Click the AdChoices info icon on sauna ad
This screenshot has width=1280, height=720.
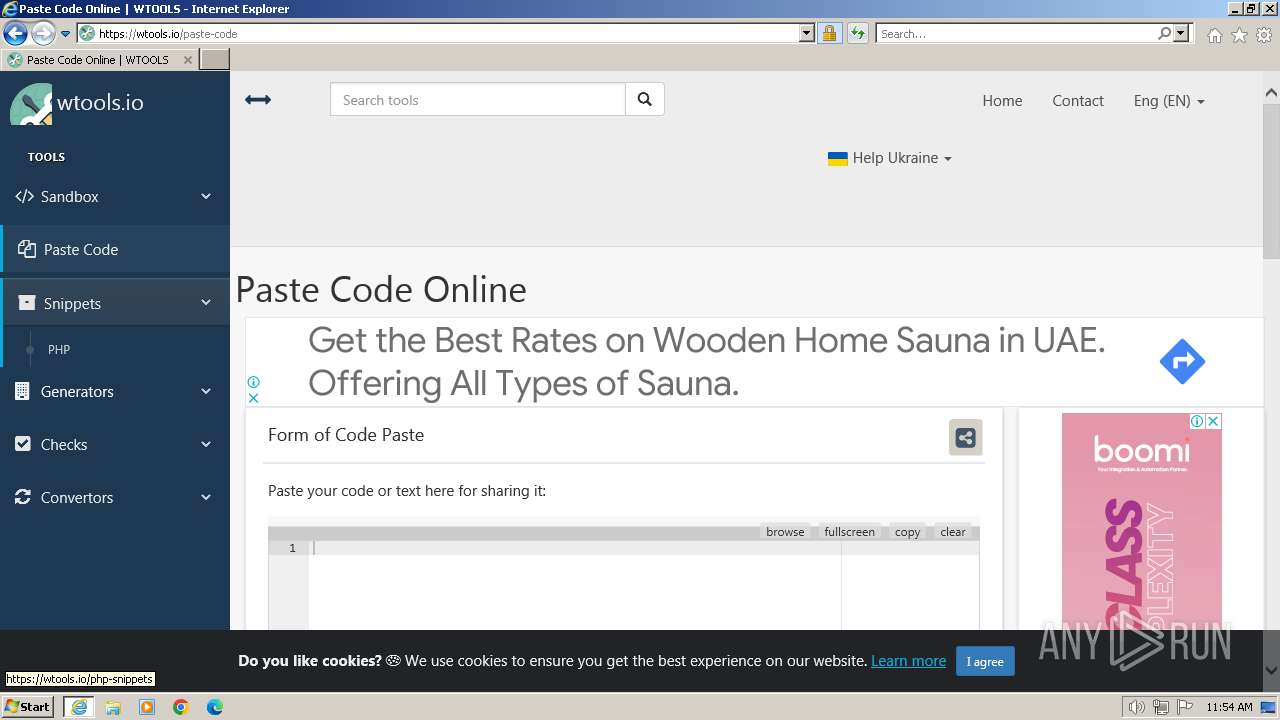point(253,382)
